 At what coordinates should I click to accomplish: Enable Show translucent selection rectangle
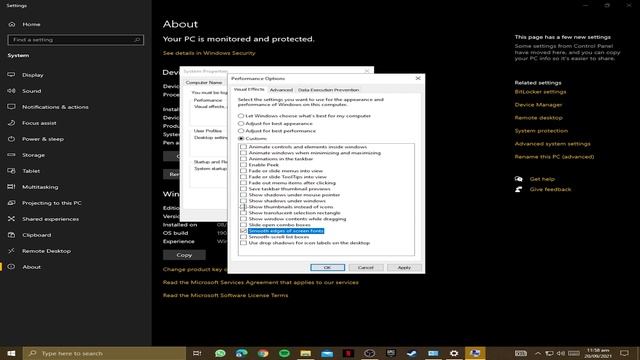tap(244, 213)
